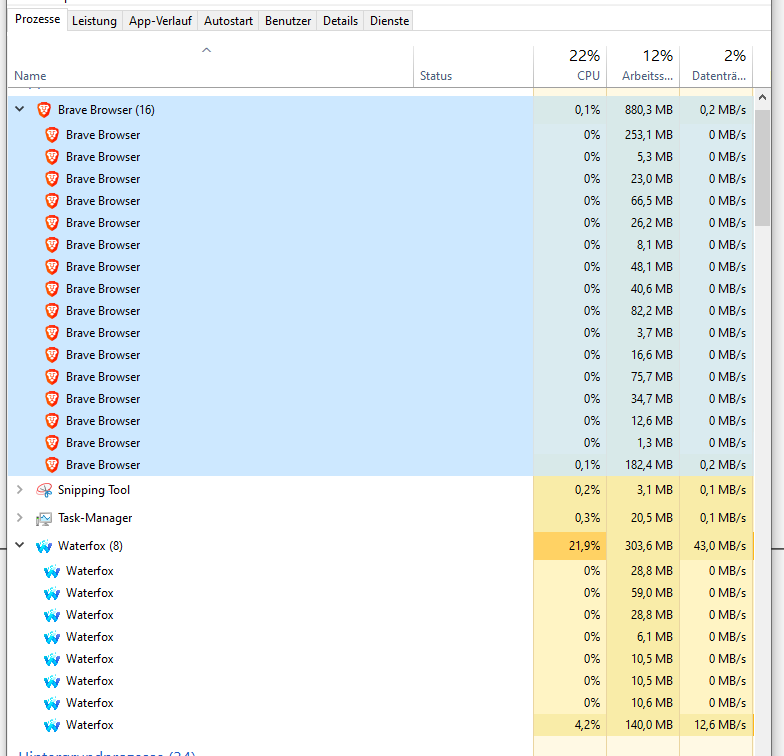Click the sort arrow above Name column

tap(206, 50)
